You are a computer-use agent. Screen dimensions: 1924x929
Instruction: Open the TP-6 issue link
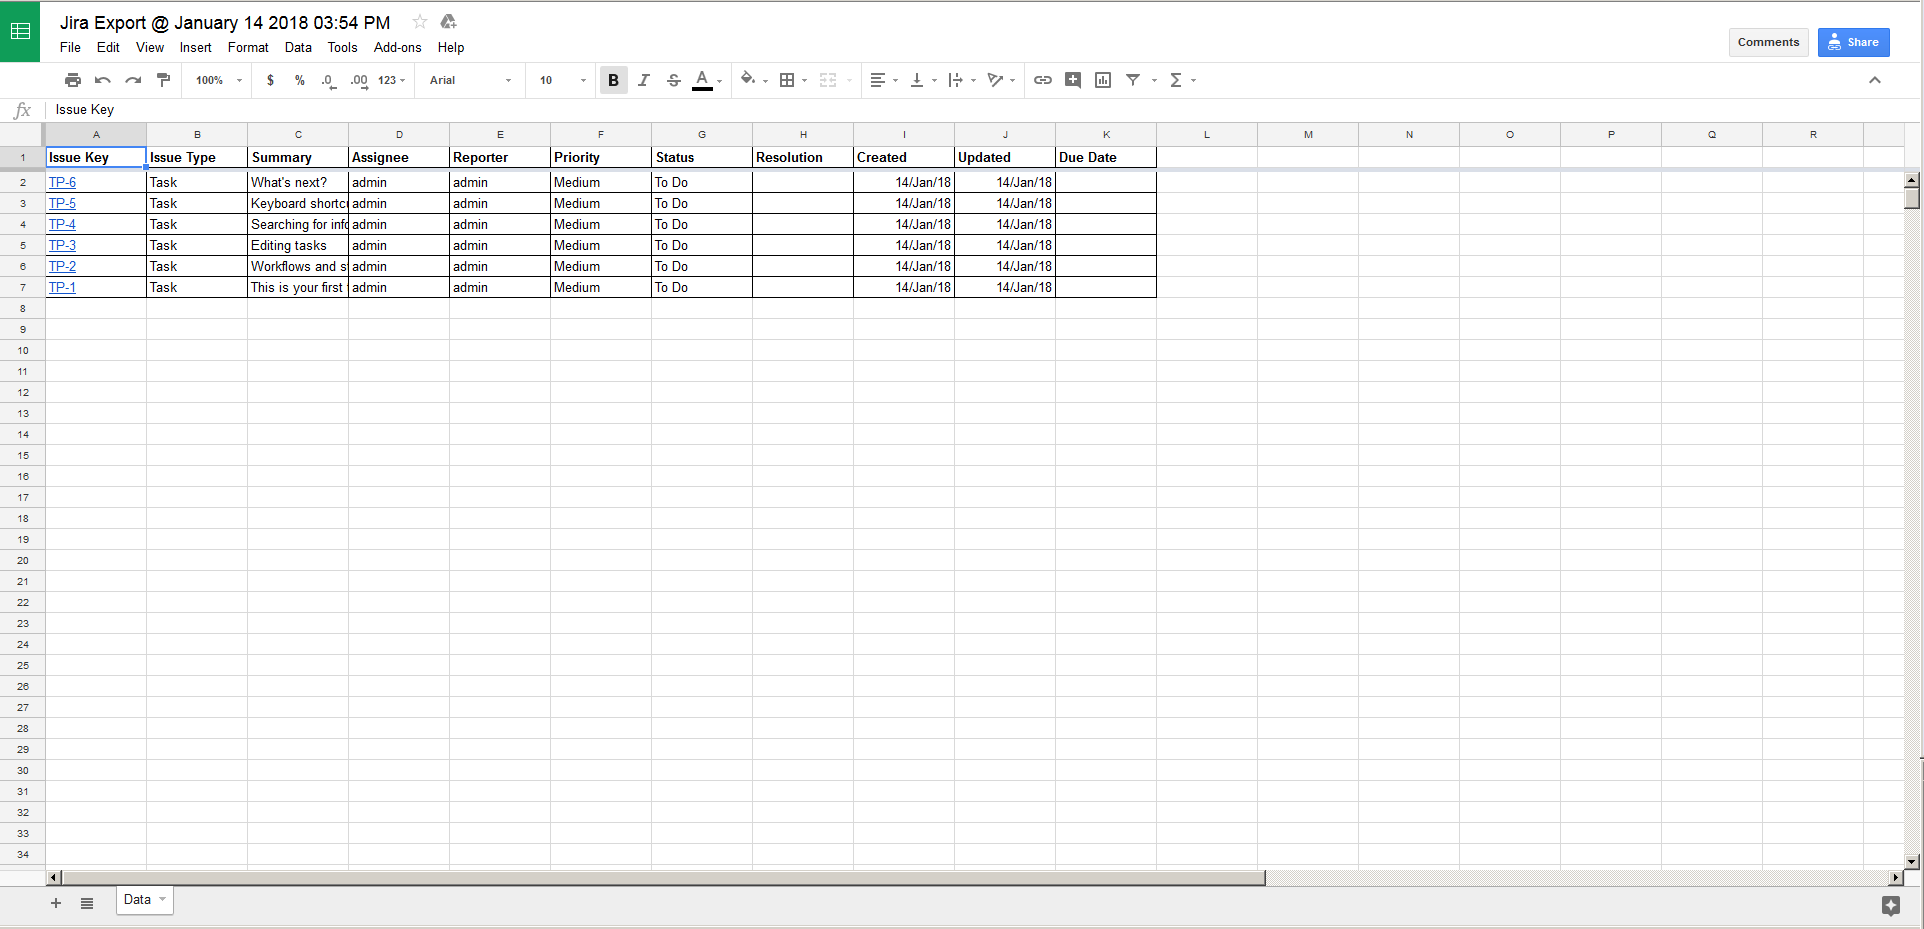tap(62, 182)
